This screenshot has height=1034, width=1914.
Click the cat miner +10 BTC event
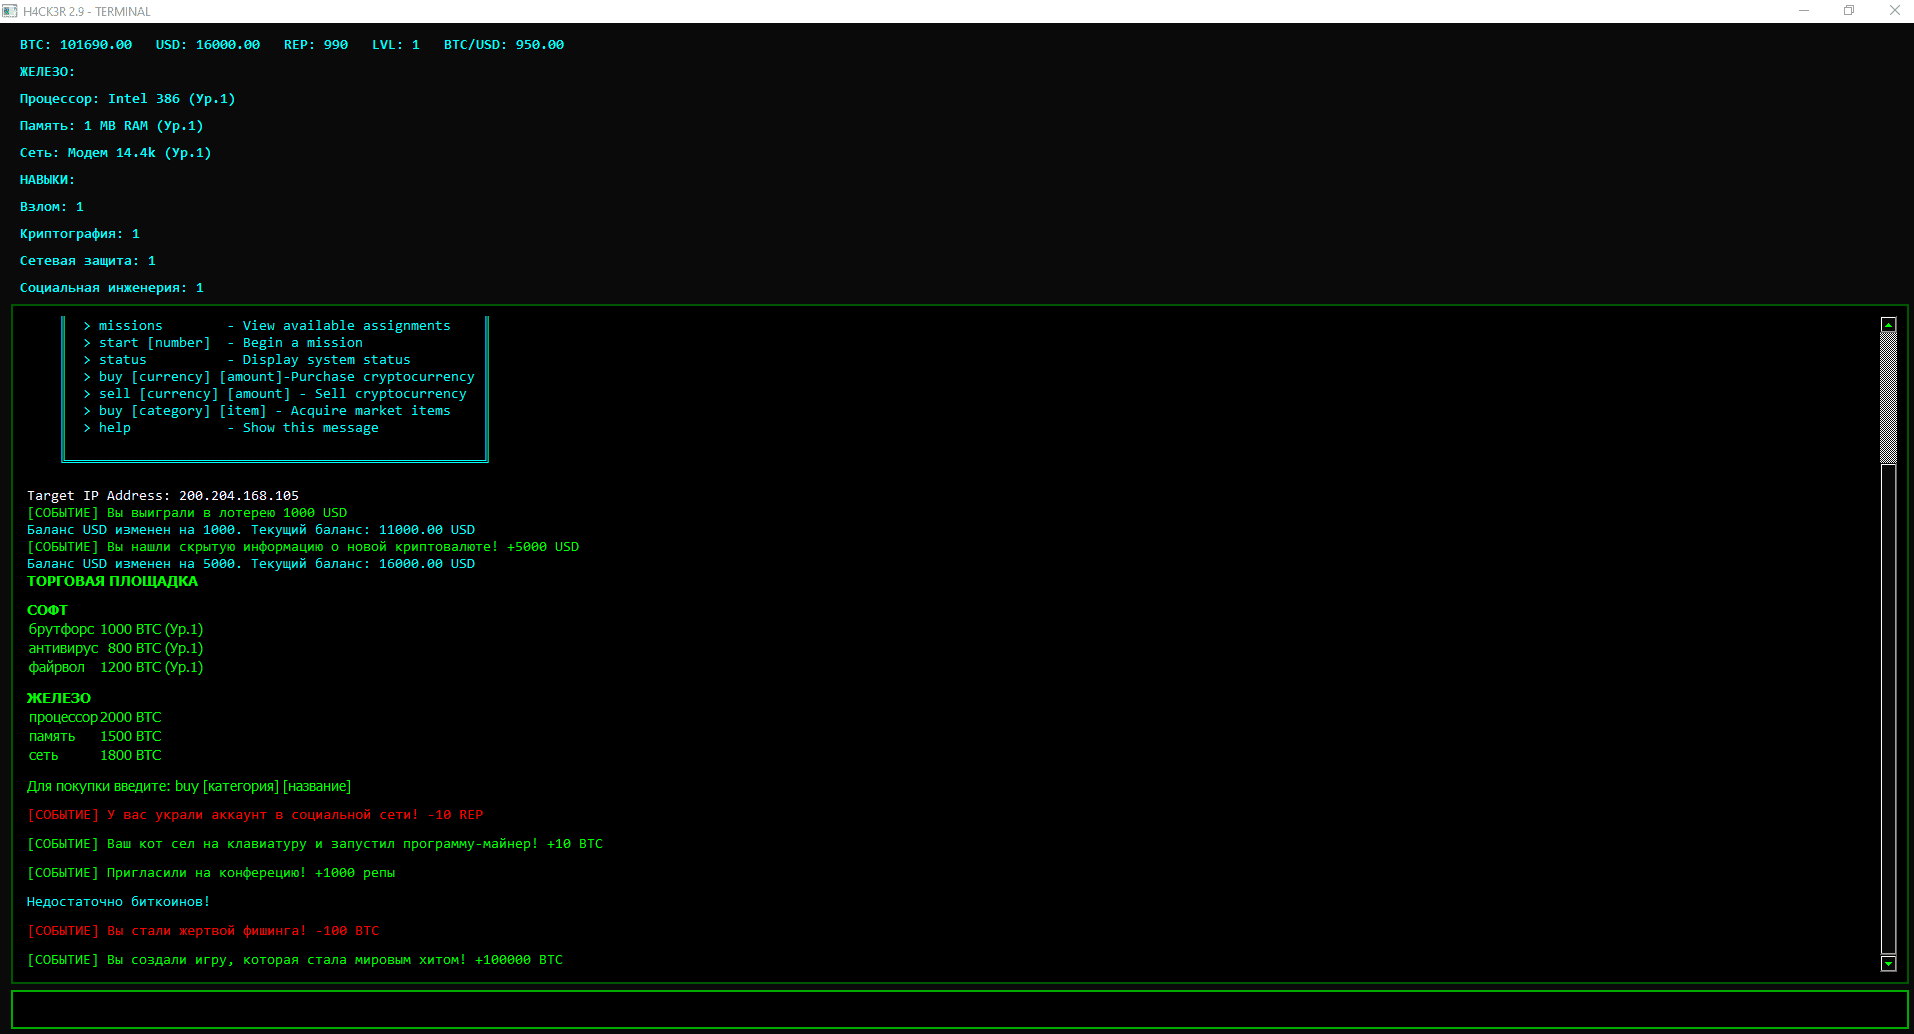tap(315, 844)
